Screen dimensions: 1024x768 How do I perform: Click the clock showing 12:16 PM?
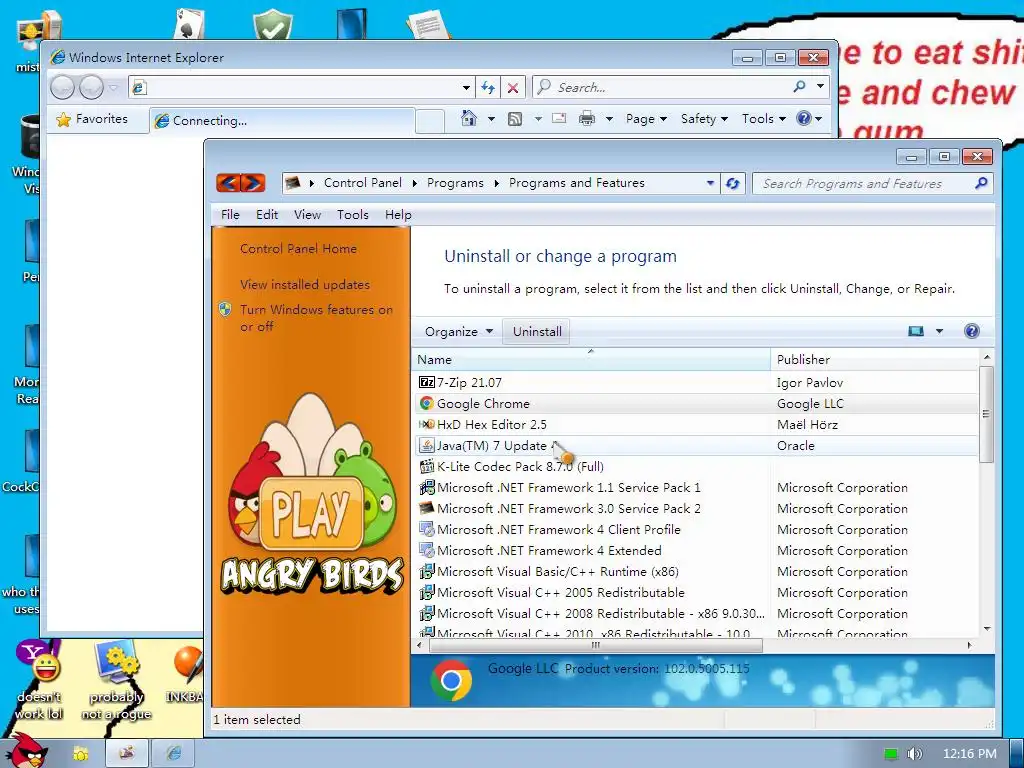pos(970,754)
